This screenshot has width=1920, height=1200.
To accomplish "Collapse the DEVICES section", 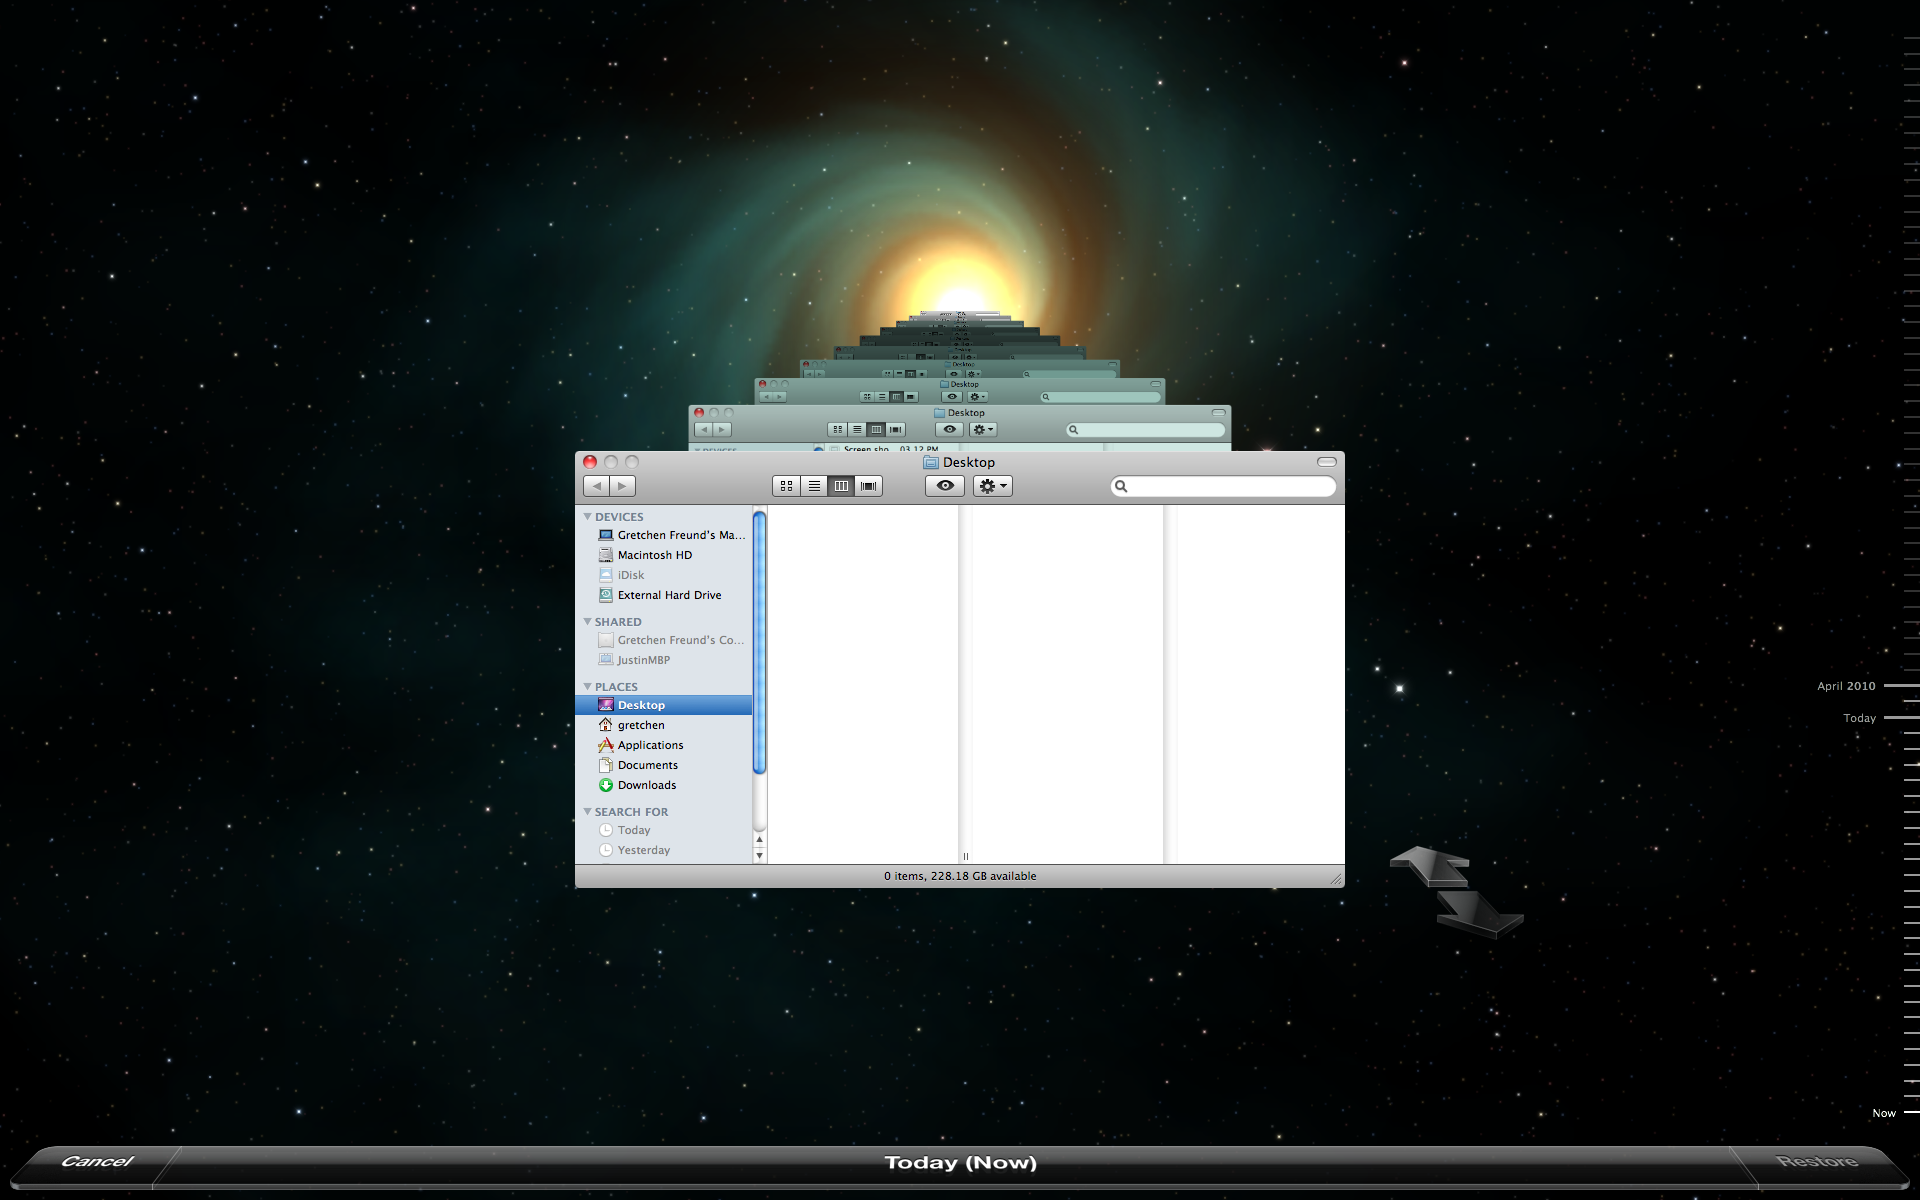I will click(x=588, y=516).
